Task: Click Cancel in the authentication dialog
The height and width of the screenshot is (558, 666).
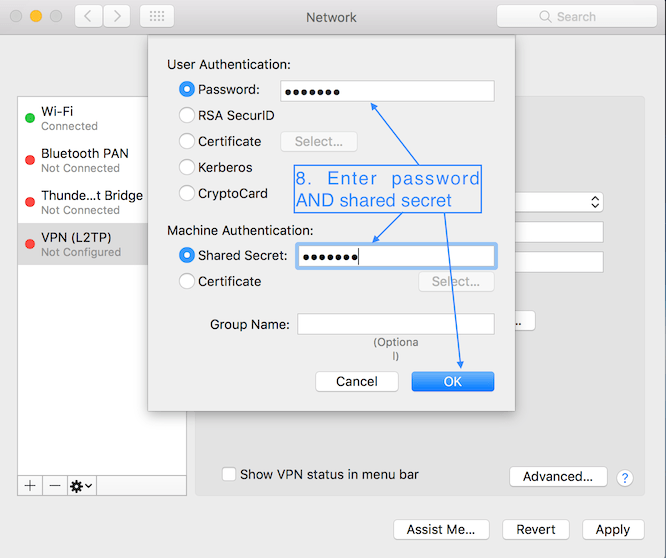Action: pos(357,381)
